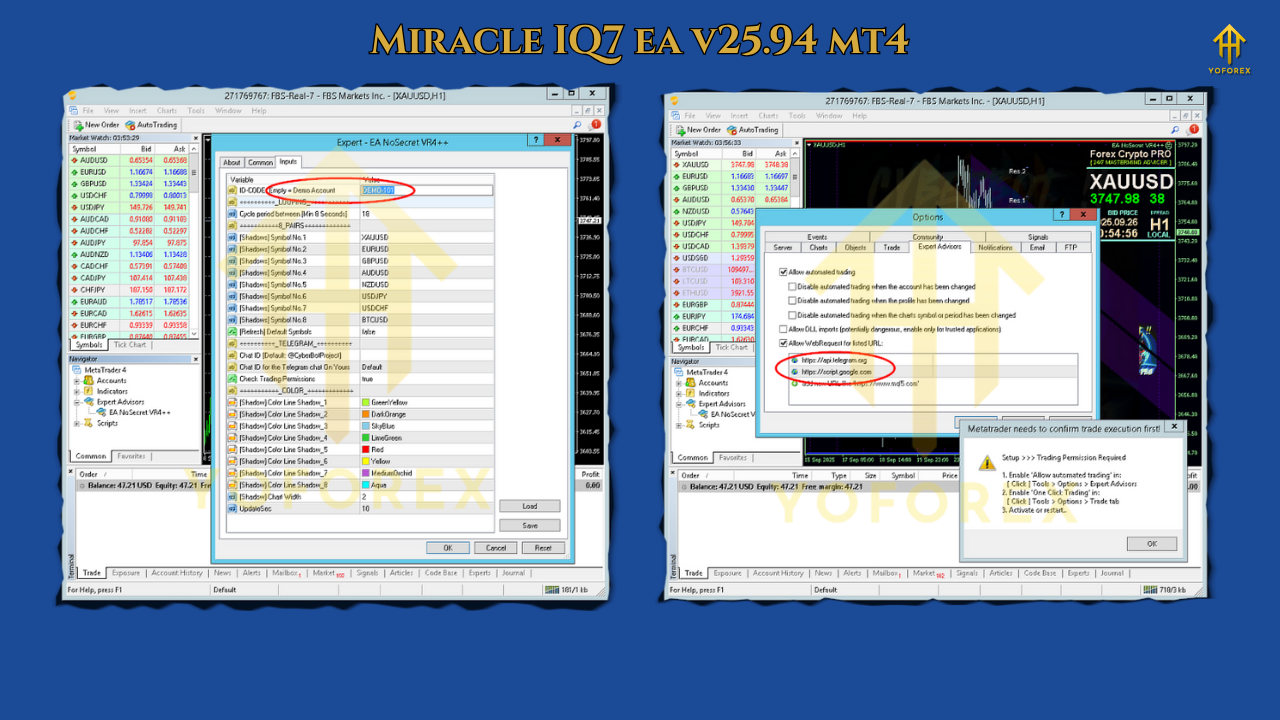
Task: Click search magnifier in left window toolbar
Action: click(577, 125)
